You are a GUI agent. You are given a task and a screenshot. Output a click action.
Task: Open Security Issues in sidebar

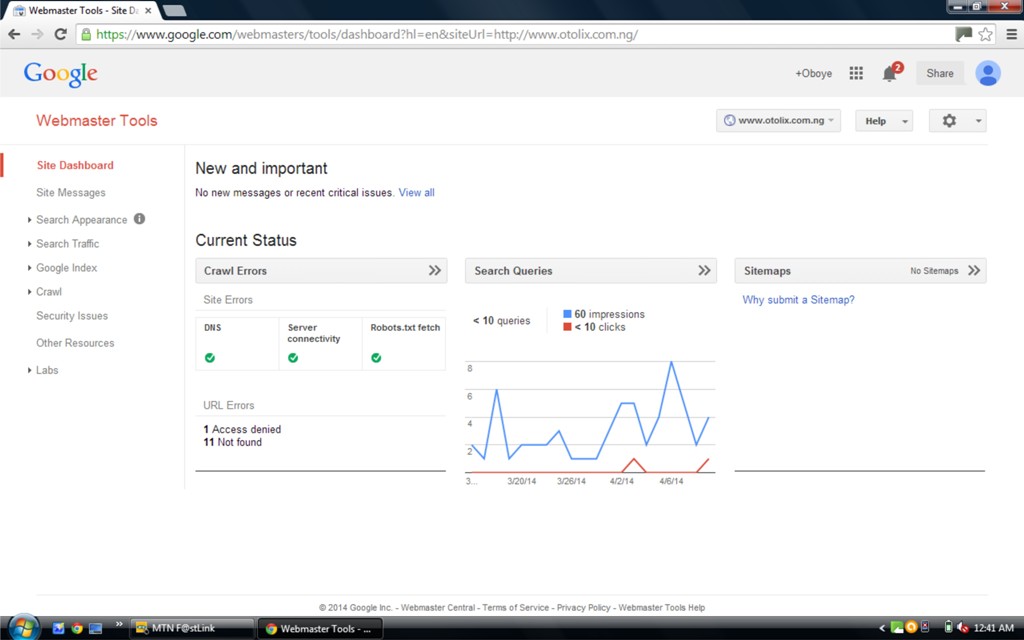[x=72, y=315]
